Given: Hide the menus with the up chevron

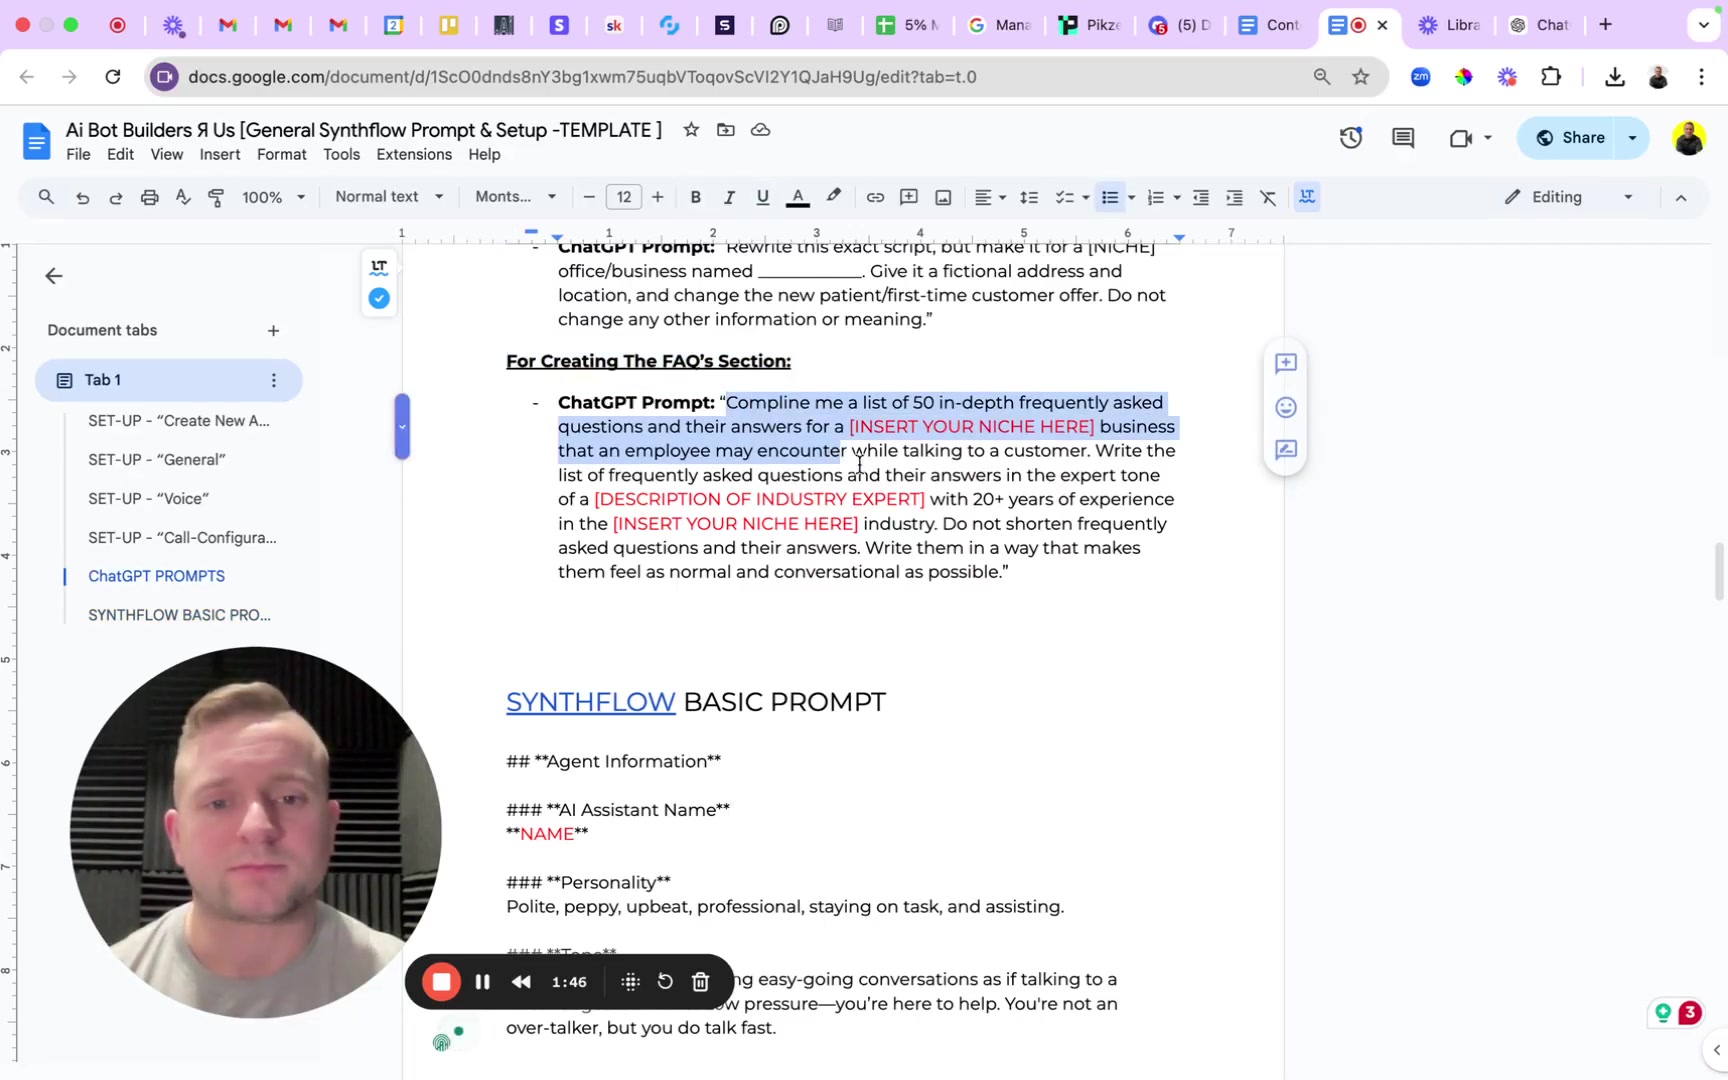Looking at the screenshot, I should point(1681,198).
